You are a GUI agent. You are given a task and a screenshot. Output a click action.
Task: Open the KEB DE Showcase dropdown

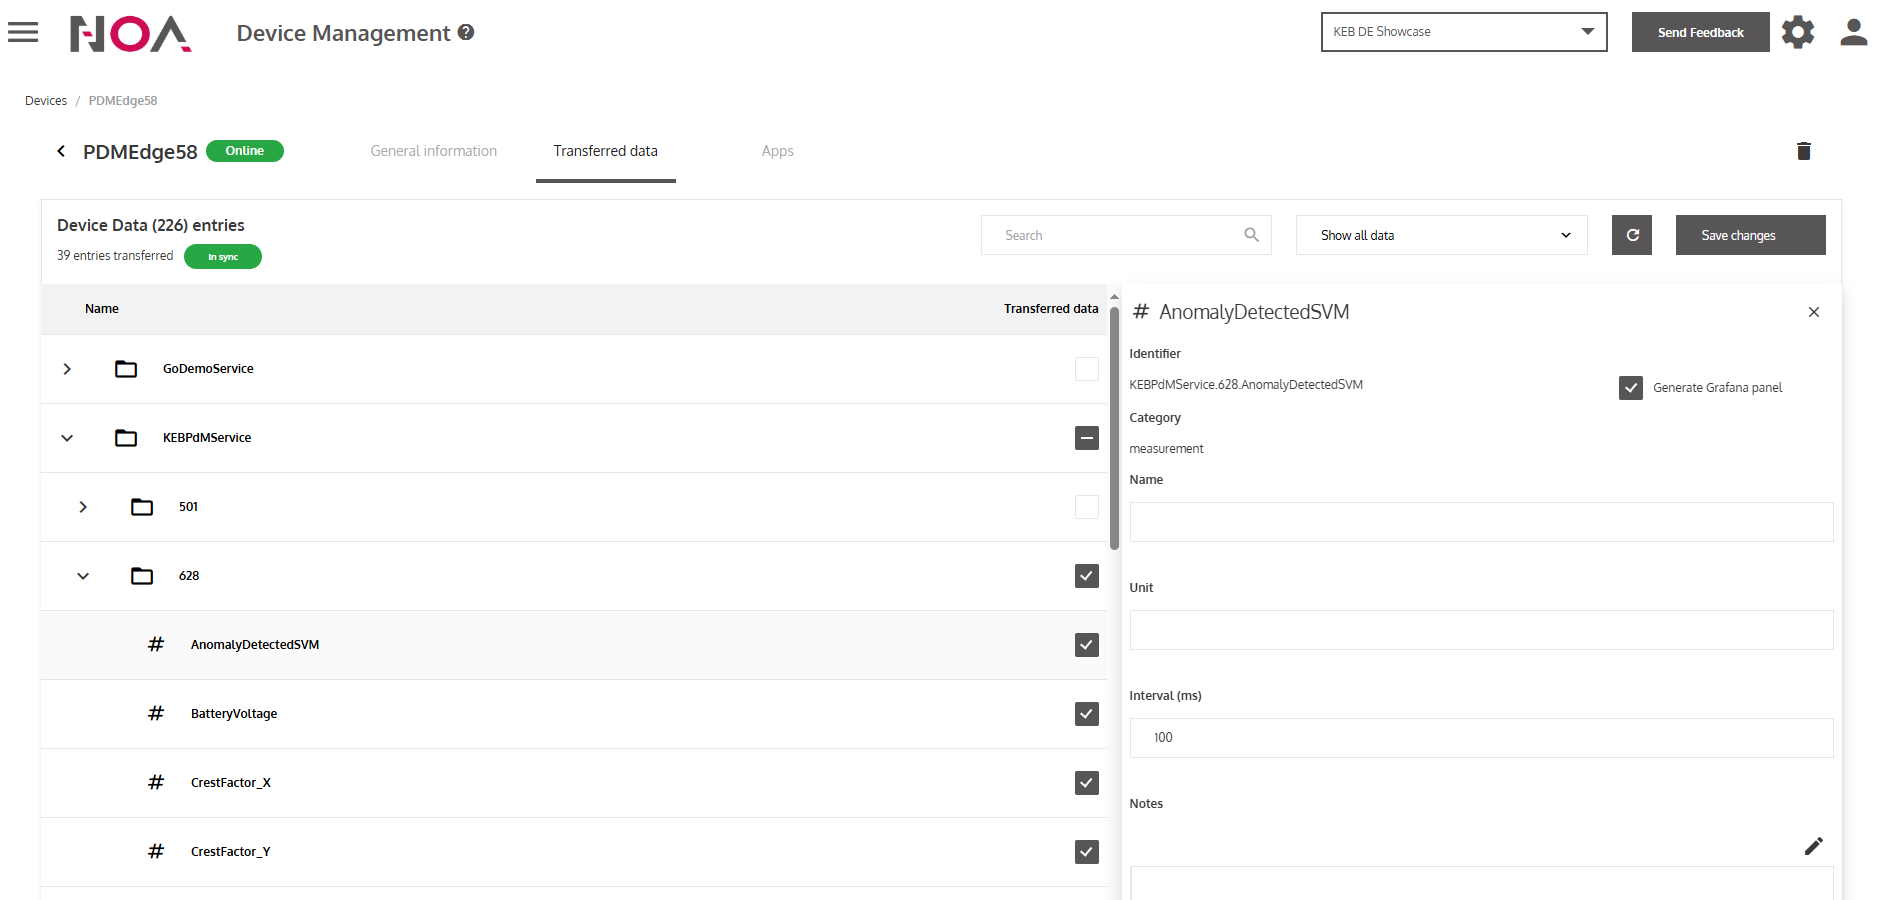pyautogui.click(x=1463, y=32)
